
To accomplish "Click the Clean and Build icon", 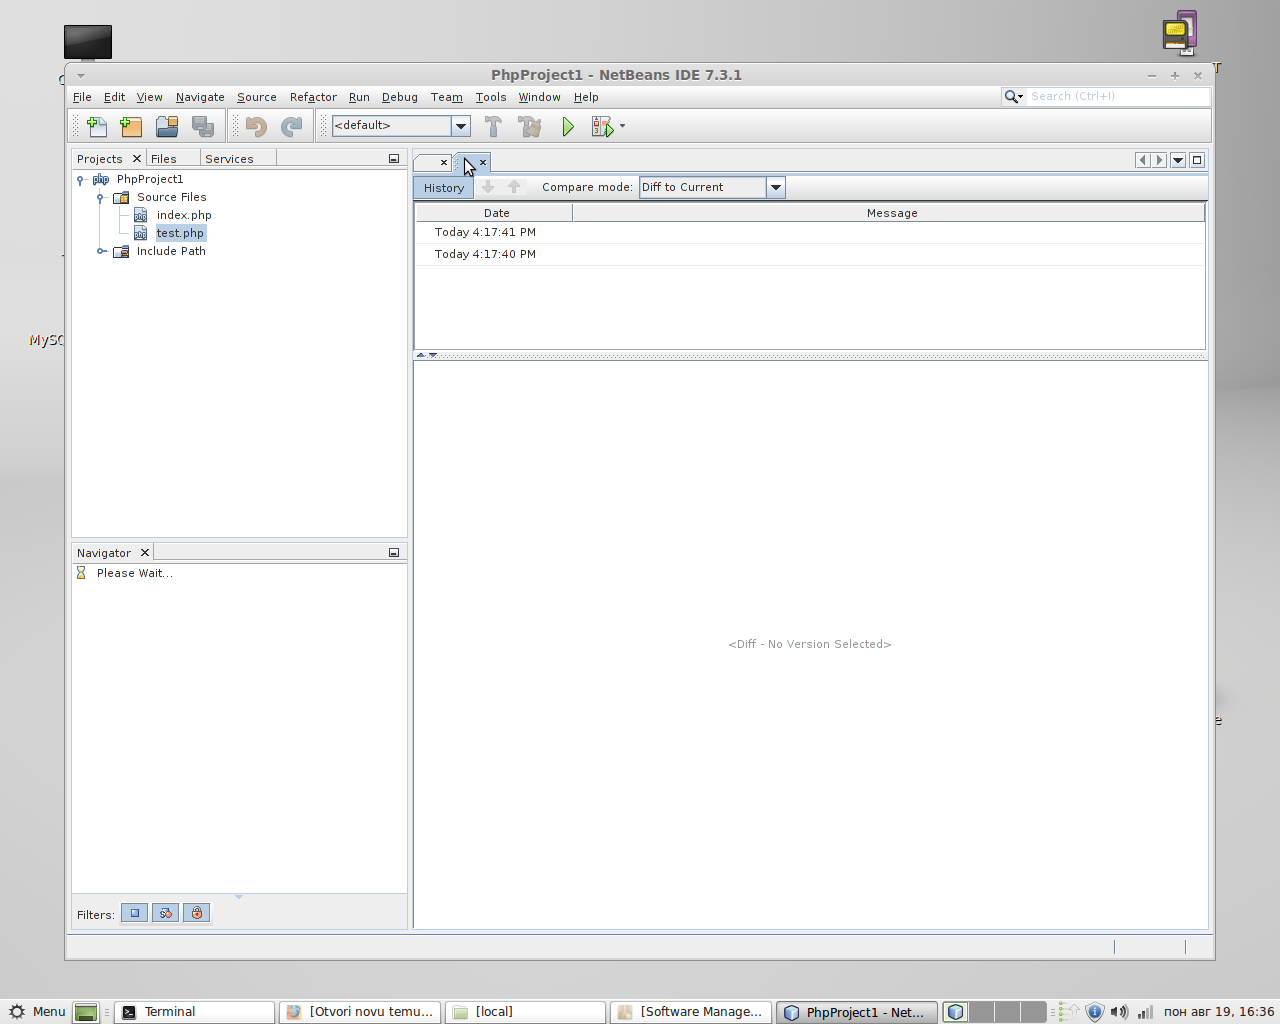I will 529,126.
